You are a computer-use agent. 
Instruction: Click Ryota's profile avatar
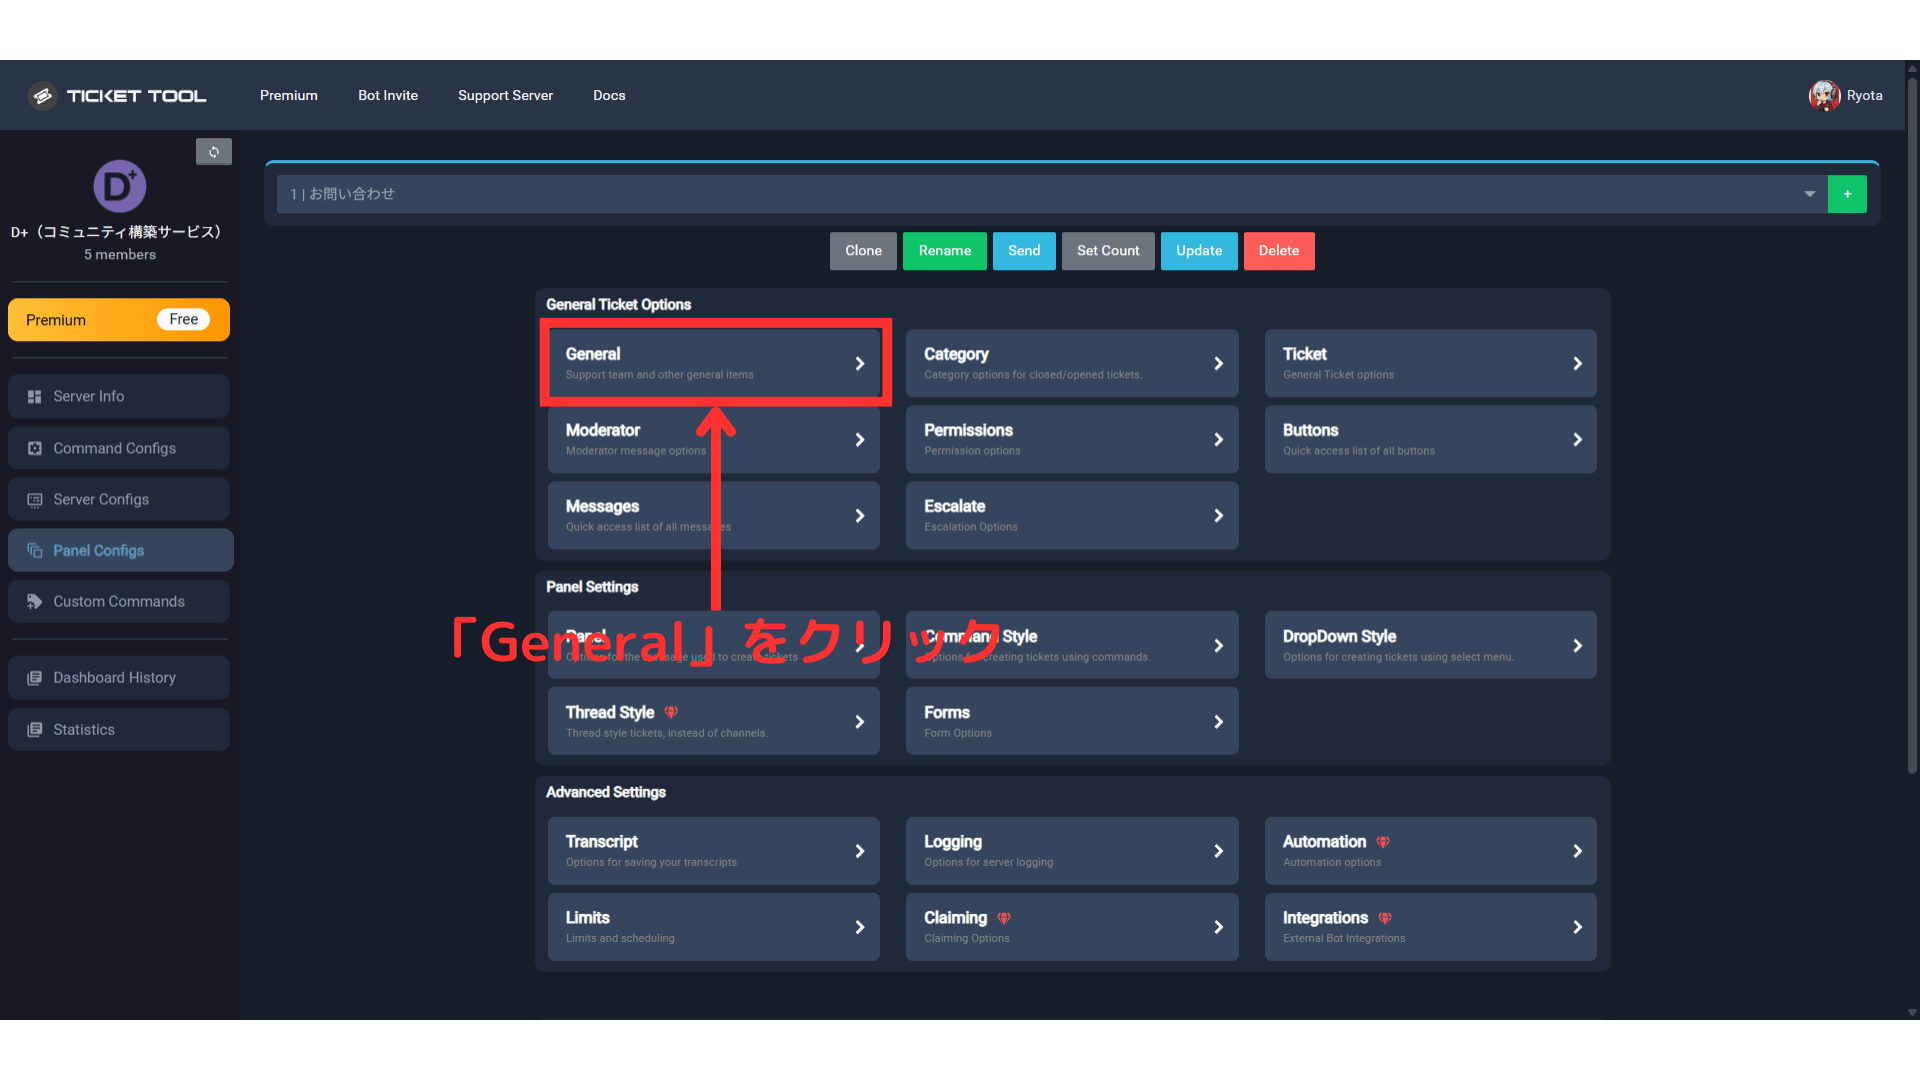(x=1824, y=95)
